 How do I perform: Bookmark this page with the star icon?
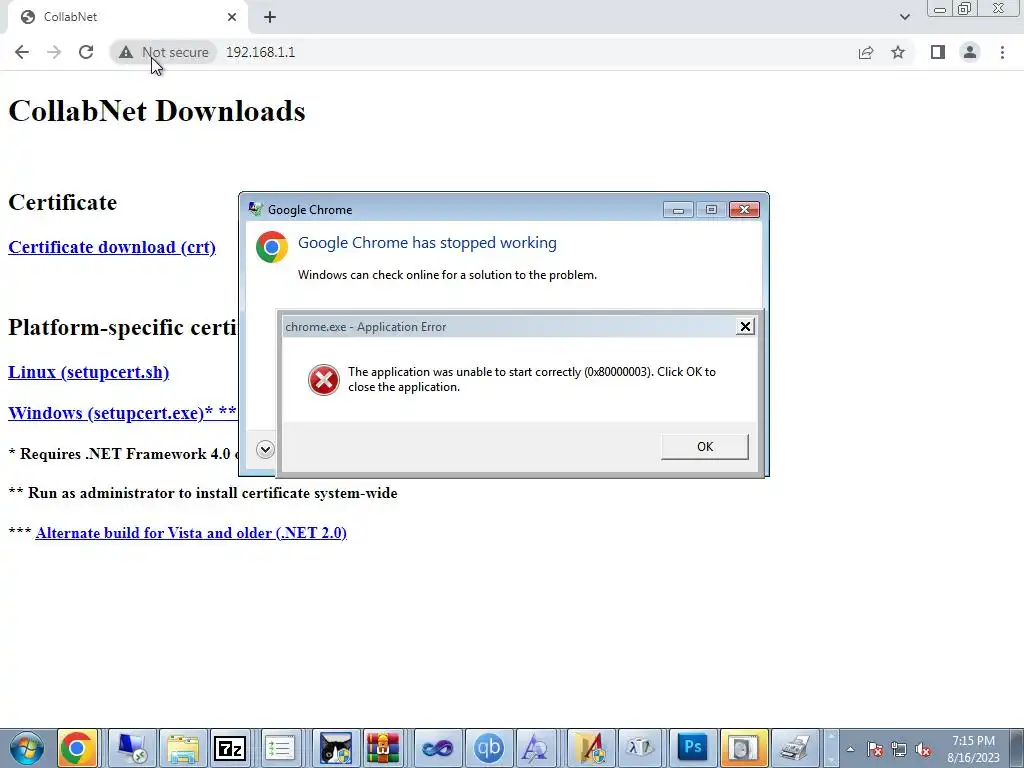click(x=898, y=52)
